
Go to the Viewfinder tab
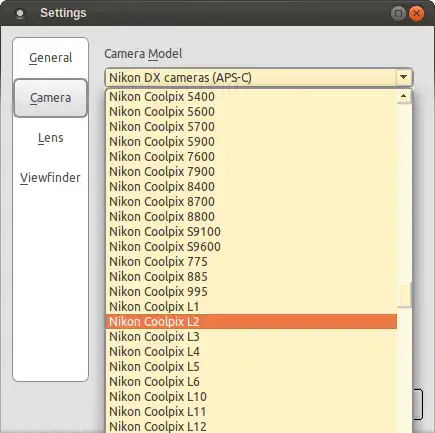(50, 178)
